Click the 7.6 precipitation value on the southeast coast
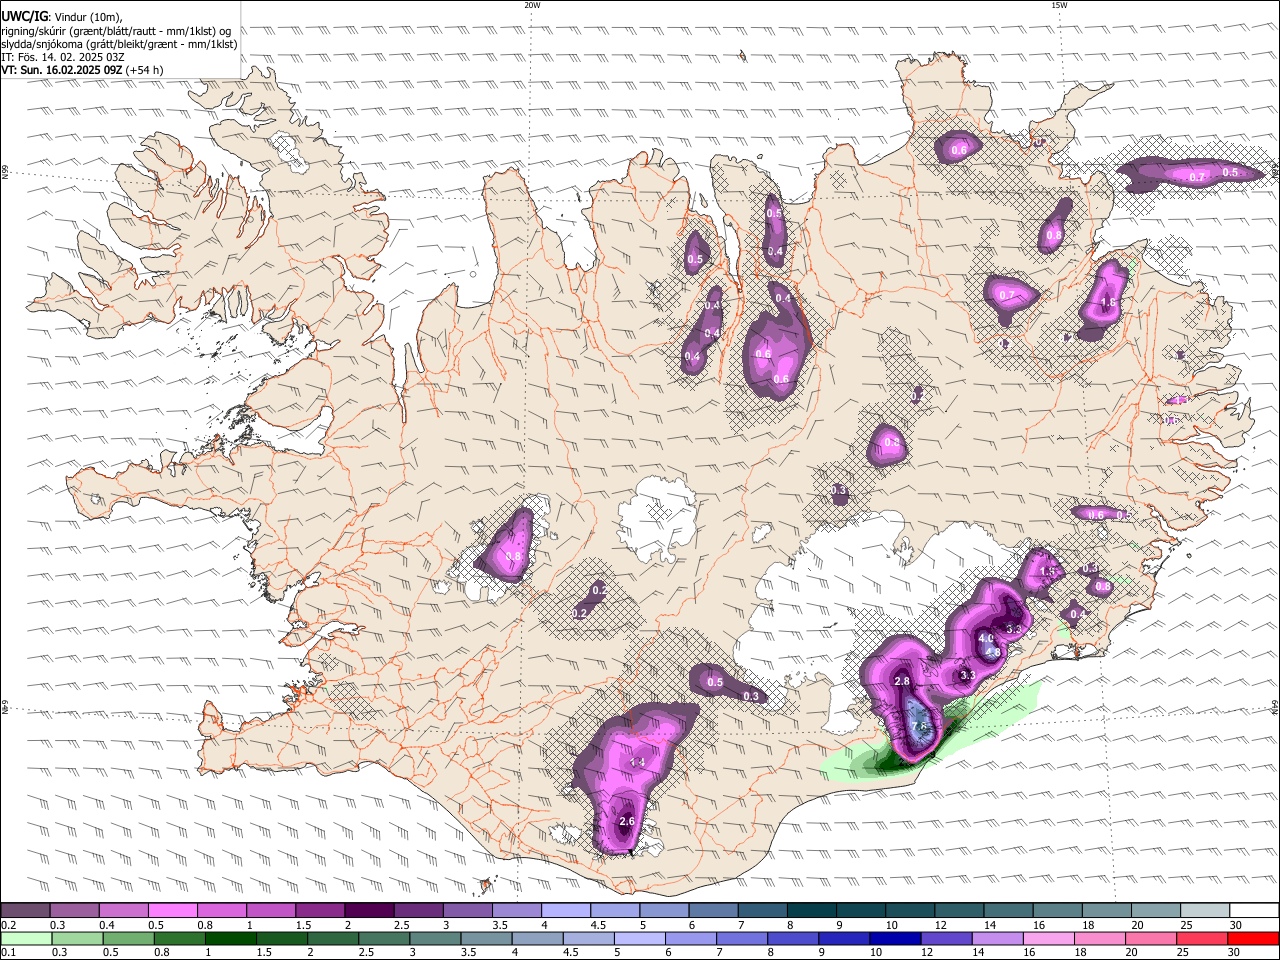Screen dimensions: 1280x960 pos(921,726)
